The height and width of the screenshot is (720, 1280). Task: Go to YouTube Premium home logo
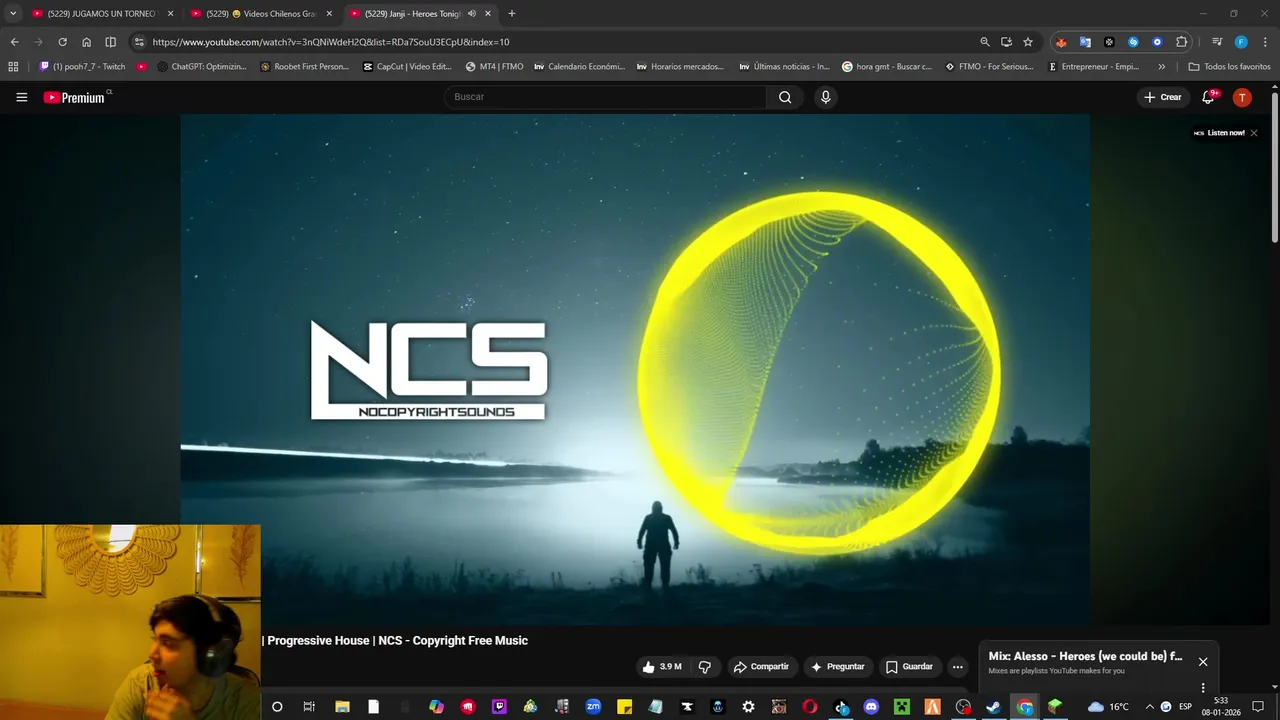tap(74, 97)
